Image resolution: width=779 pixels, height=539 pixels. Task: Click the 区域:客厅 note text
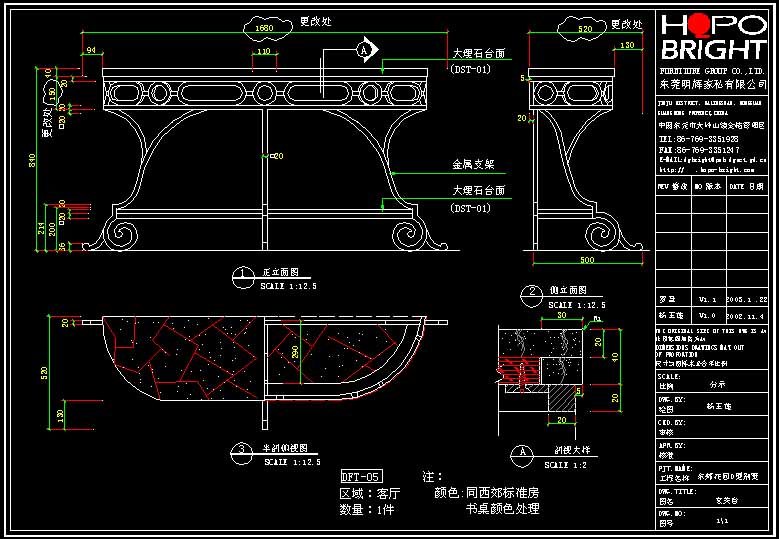[370, 493]
